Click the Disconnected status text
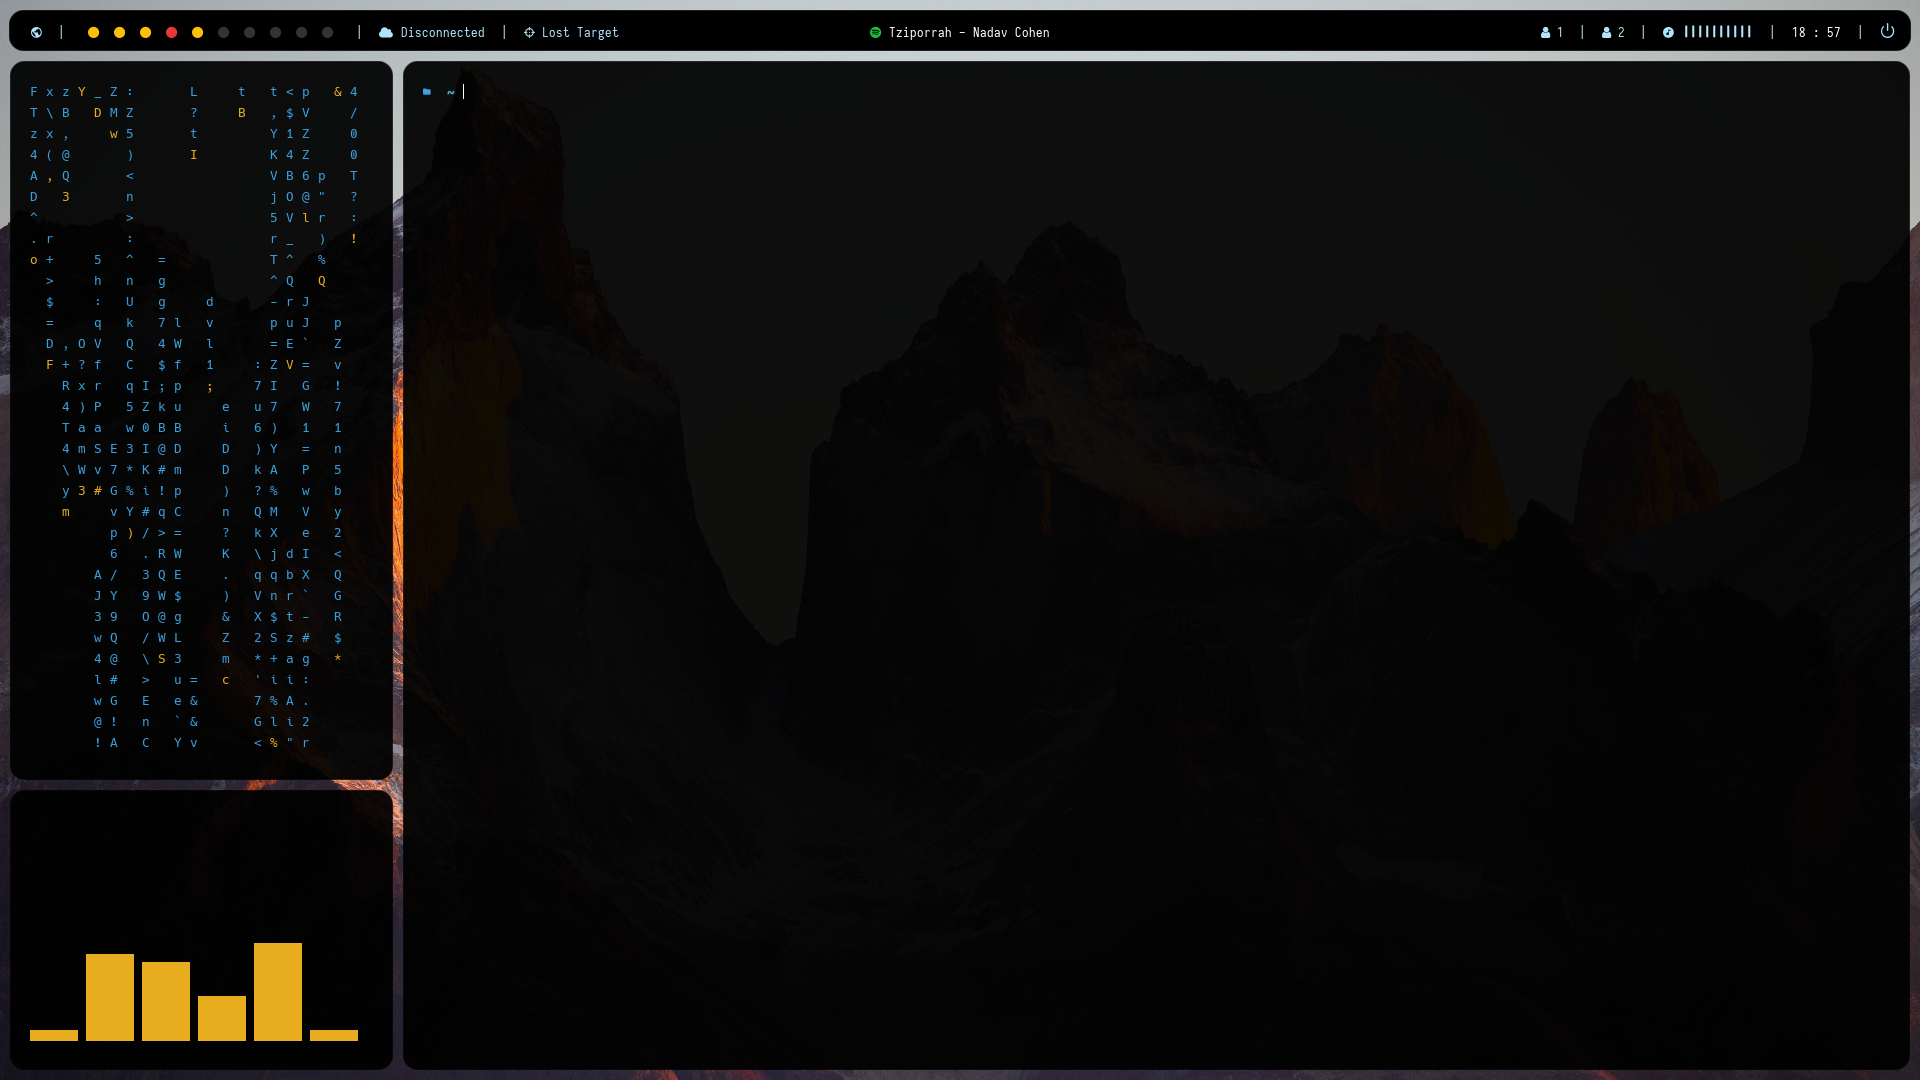Image resolution: width=1920 pixels, height=1080 pixels. pos(442,32)
